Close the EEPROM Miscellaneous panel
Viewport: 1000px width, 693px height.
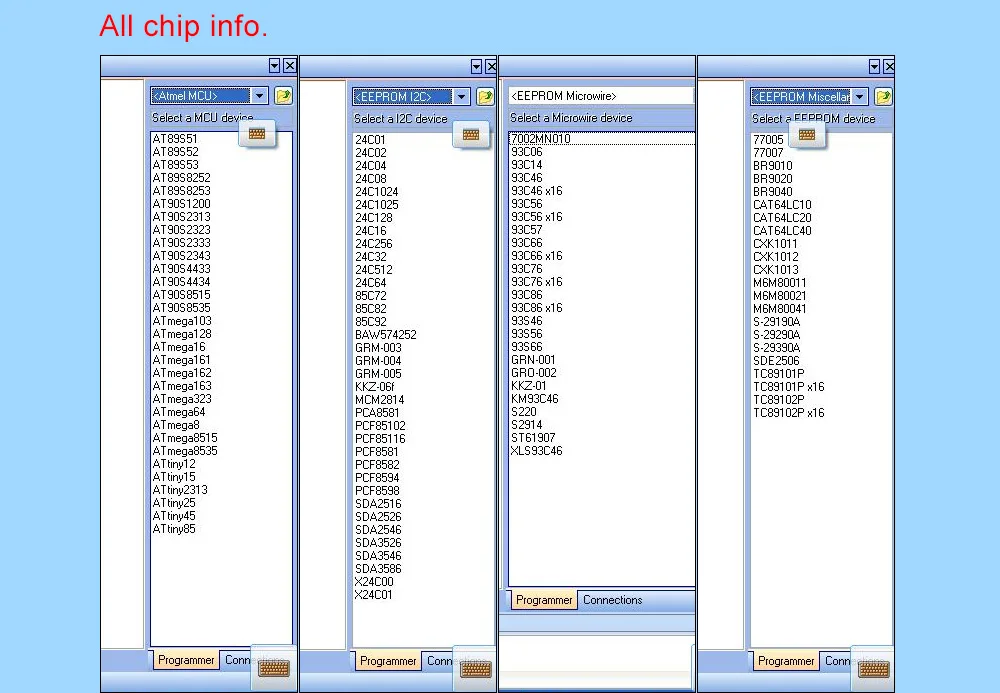coord(889,66)
